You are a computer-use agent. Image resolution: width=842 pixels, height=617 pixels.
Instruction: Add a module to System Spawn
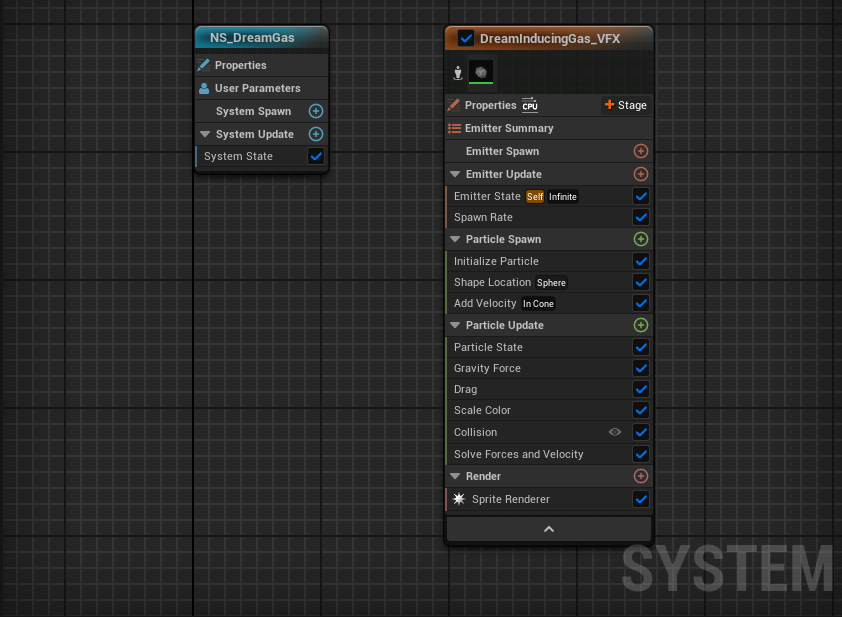[x=316, y=111]
